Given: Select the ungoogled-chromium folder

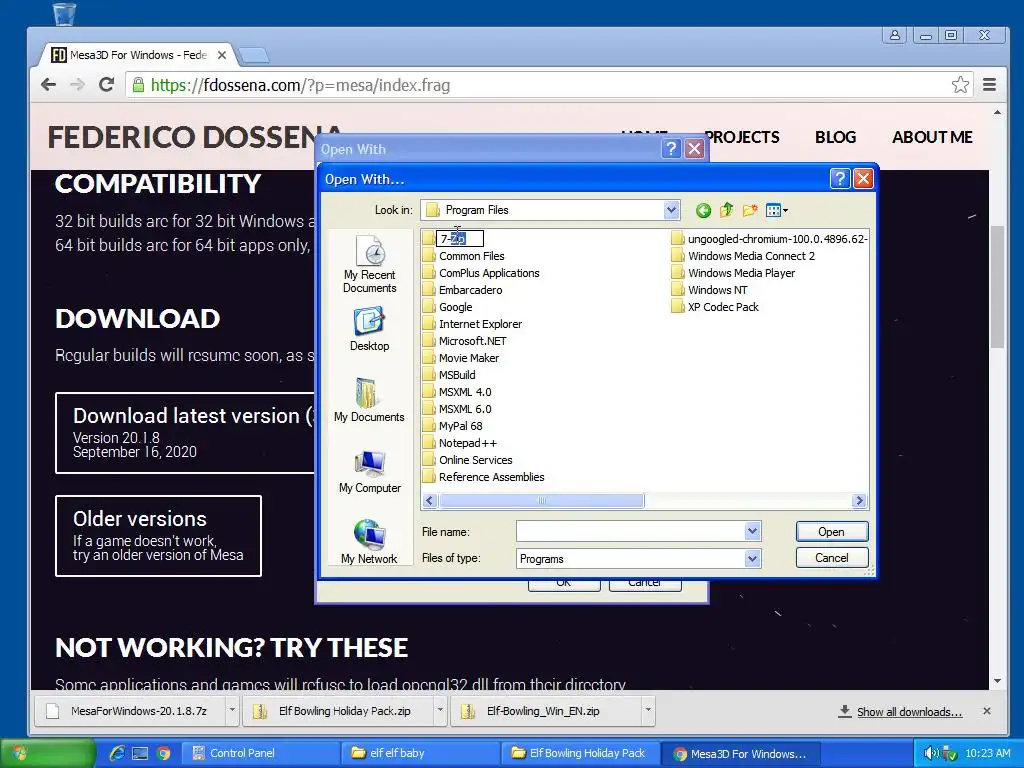Looking at the screenshot, I should coord(769,239).
